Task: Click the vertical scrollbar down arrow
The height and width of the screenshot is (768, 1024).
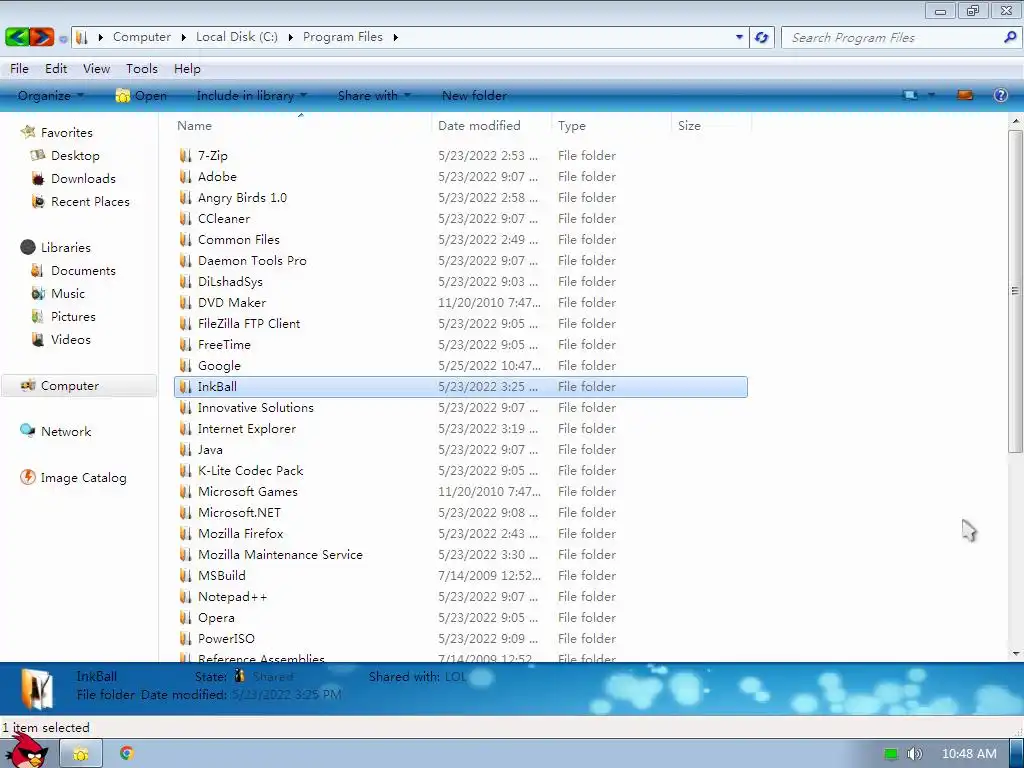Action: (1016, 654)
